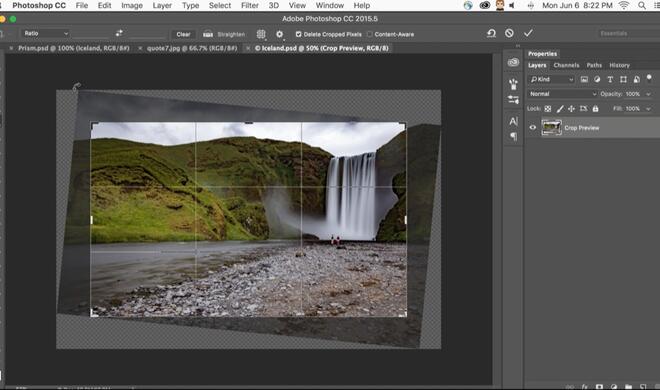This screenshot has width=660, height=390.
Task: Open crop overlay grid options
Action: (x=261, y=34)
